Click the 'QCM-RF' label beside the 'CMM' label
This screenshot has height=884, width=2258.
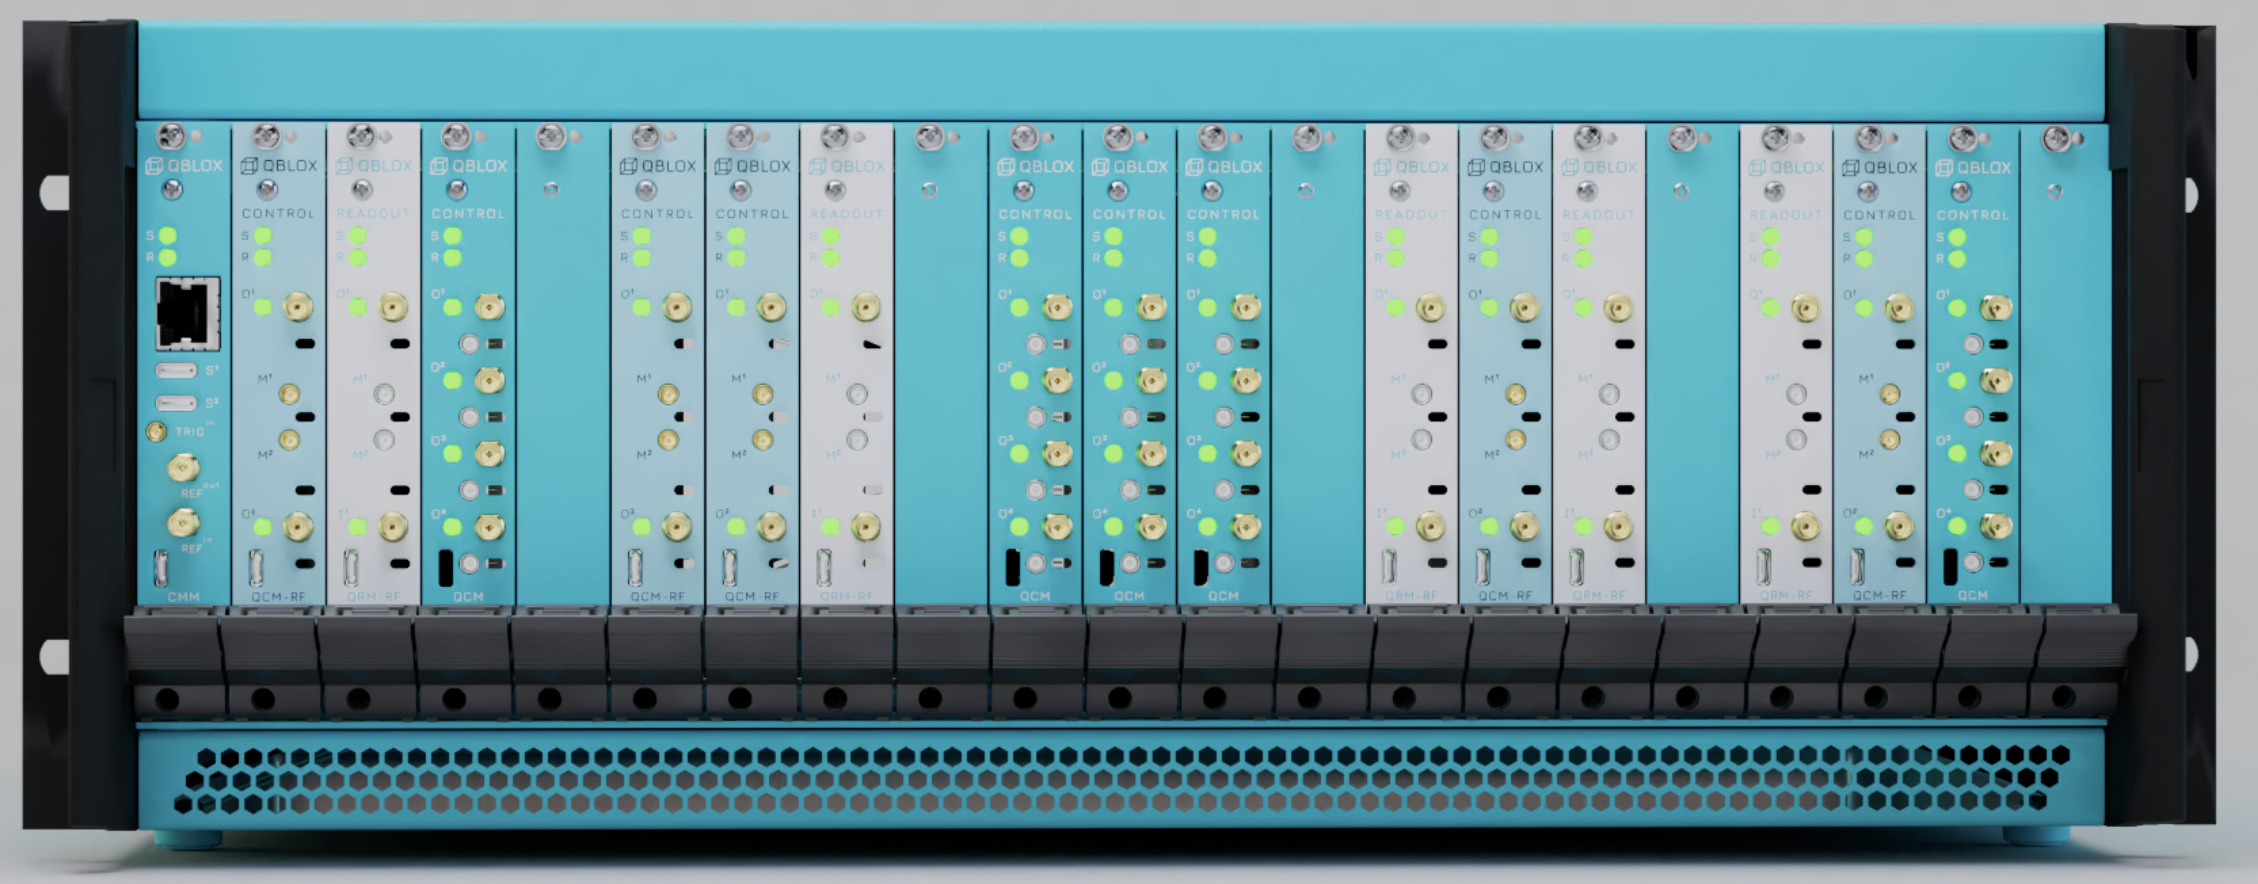[277, 597]
